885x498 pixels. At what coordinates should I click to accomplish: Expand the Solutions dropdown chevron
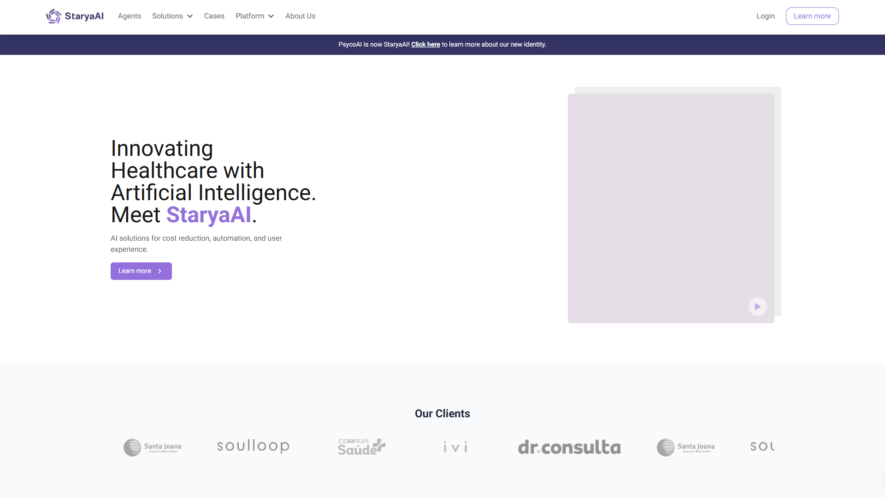[x=190, y=16]
